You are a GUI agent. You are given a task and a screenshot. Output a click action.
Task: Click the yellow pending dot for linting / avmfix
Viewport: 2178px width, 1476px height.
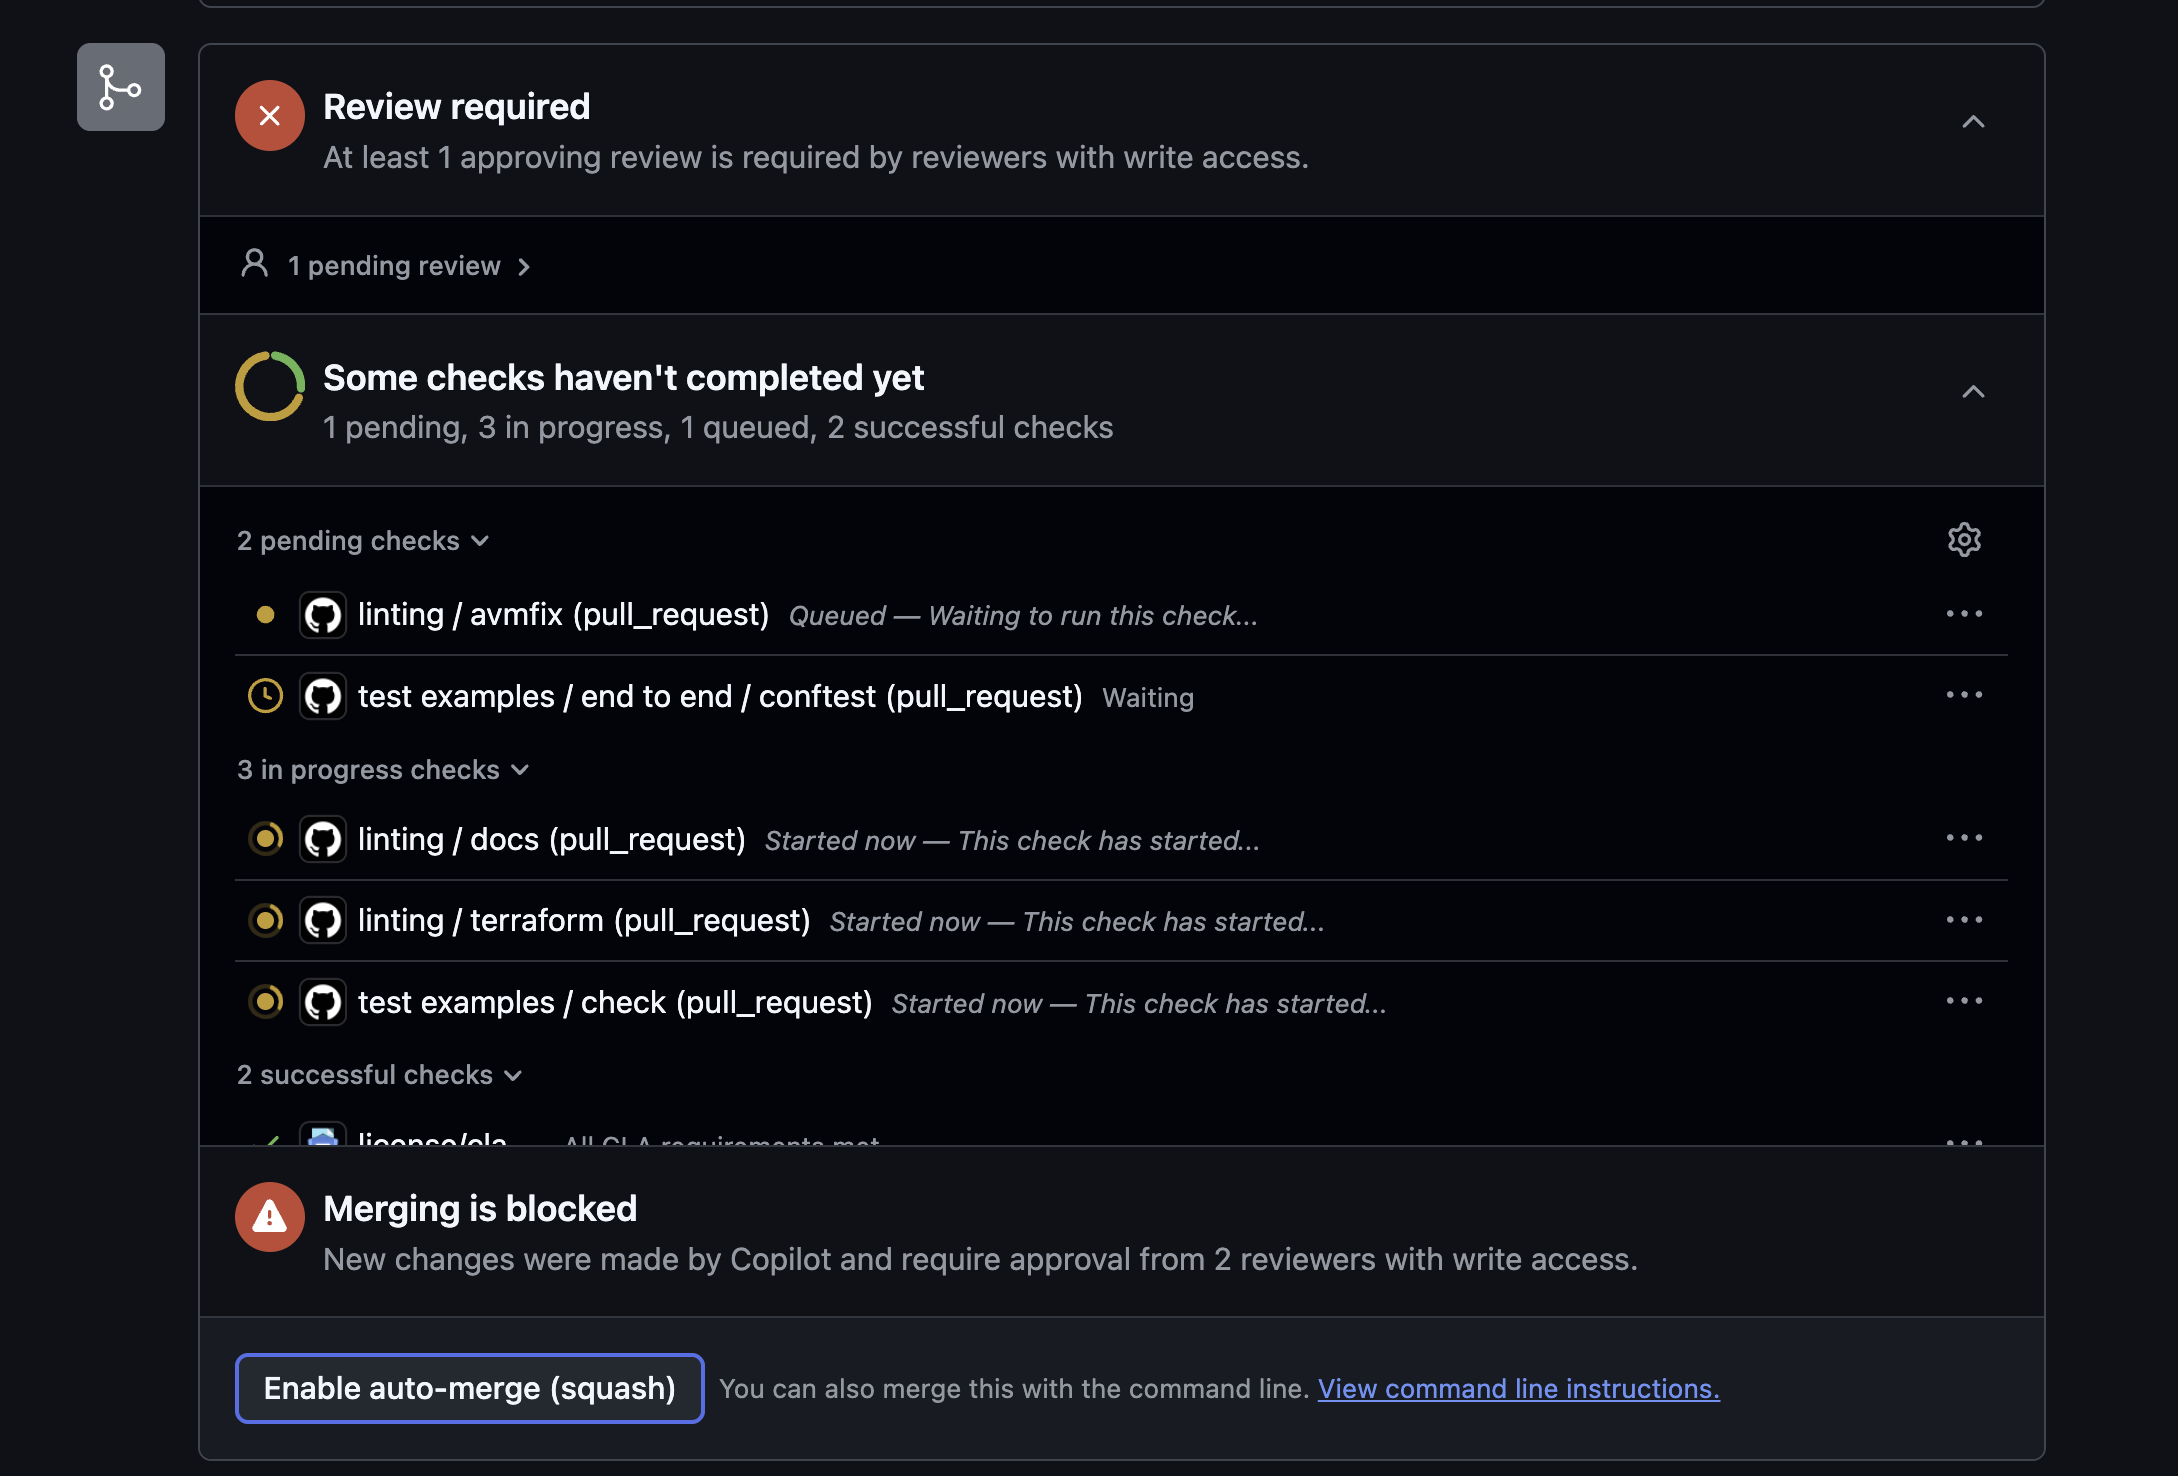click(265, 614)
